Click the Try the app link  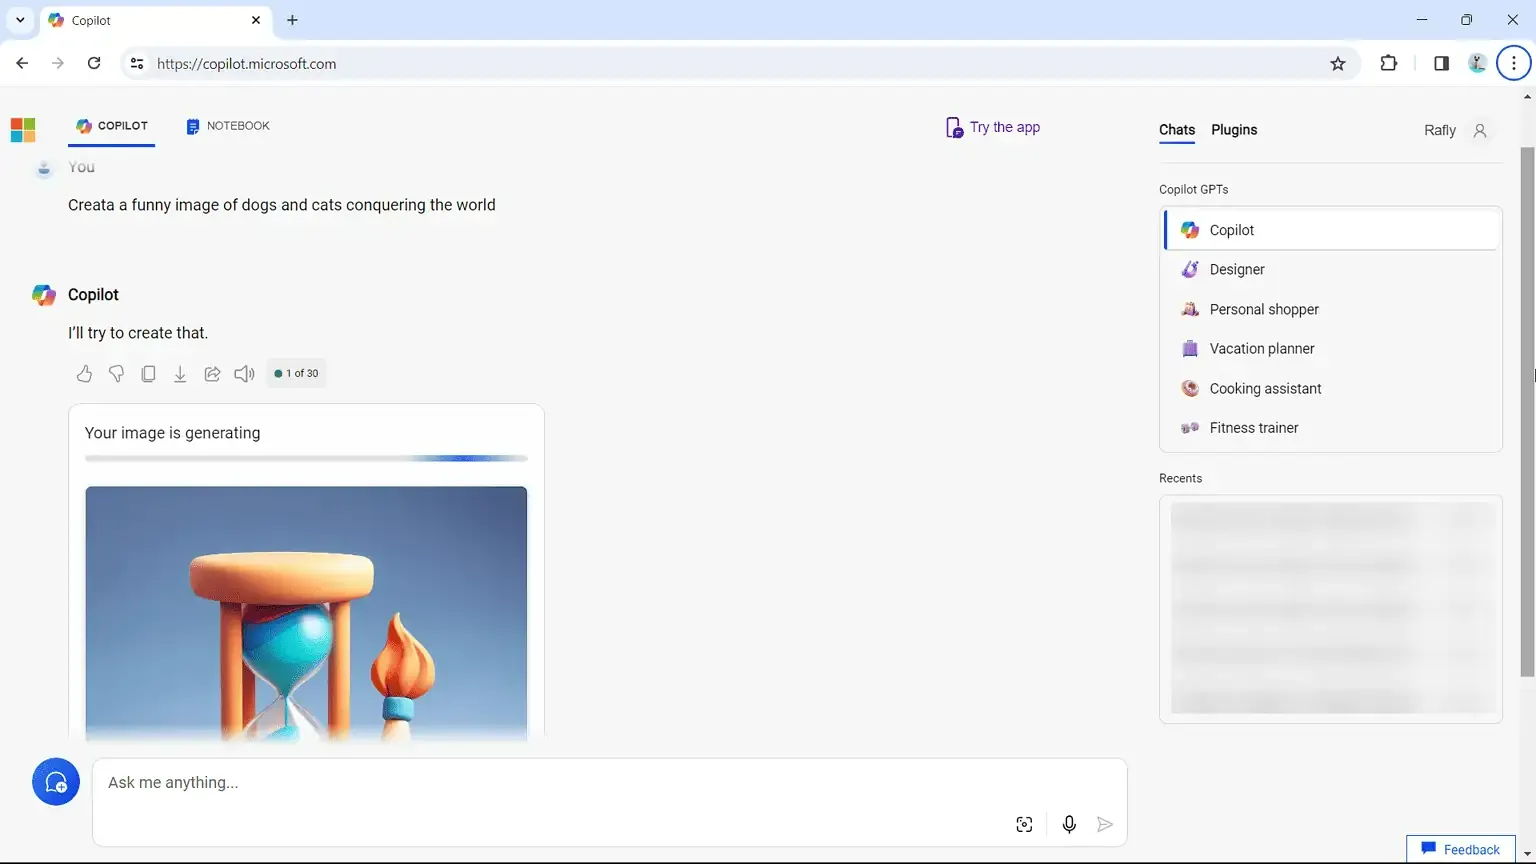click(x=993, y=127)
